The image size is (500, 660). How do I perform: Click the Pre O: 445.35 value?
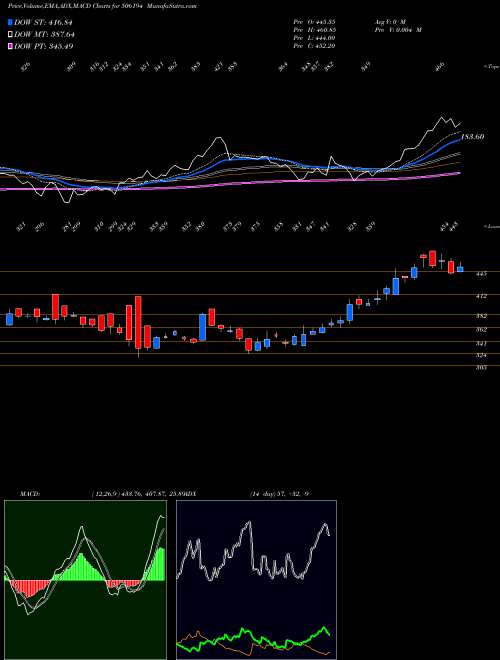314,21
